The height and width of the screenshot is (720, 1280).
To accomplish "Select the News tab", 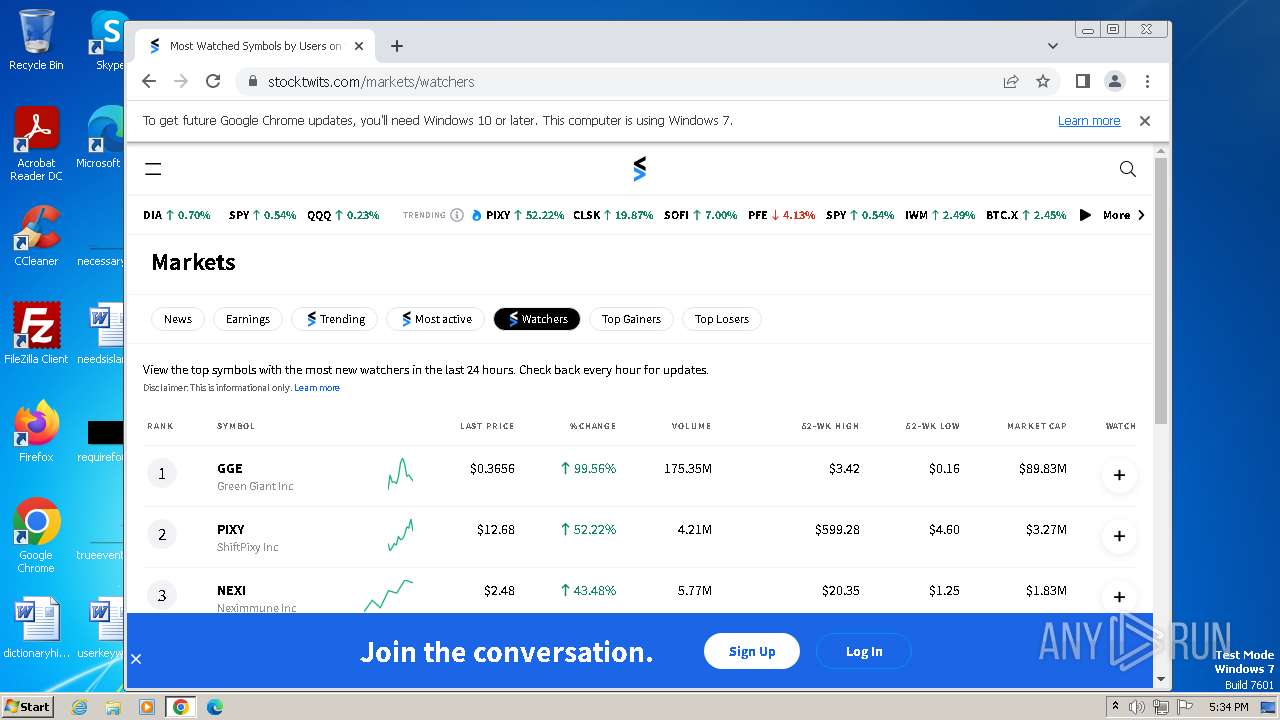I will pyautogui.click(x=178, y=319).
